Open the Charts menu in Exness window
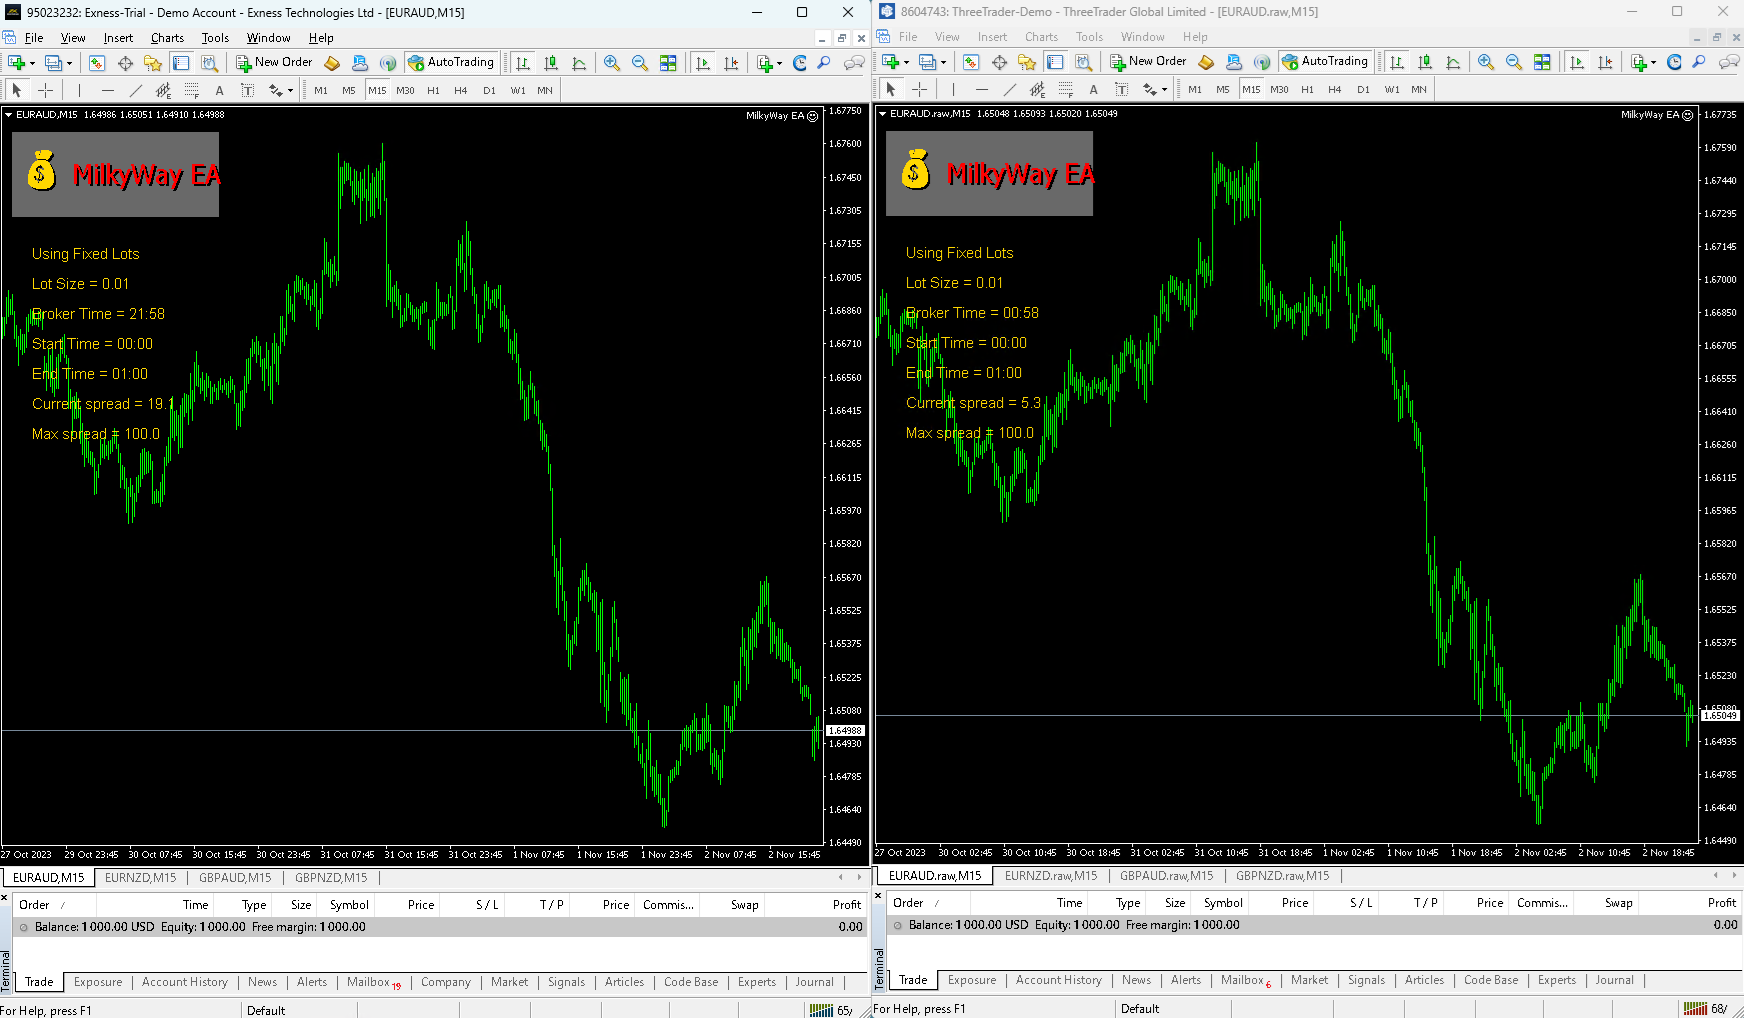The image size is (1744, 1018). point(167,38)
